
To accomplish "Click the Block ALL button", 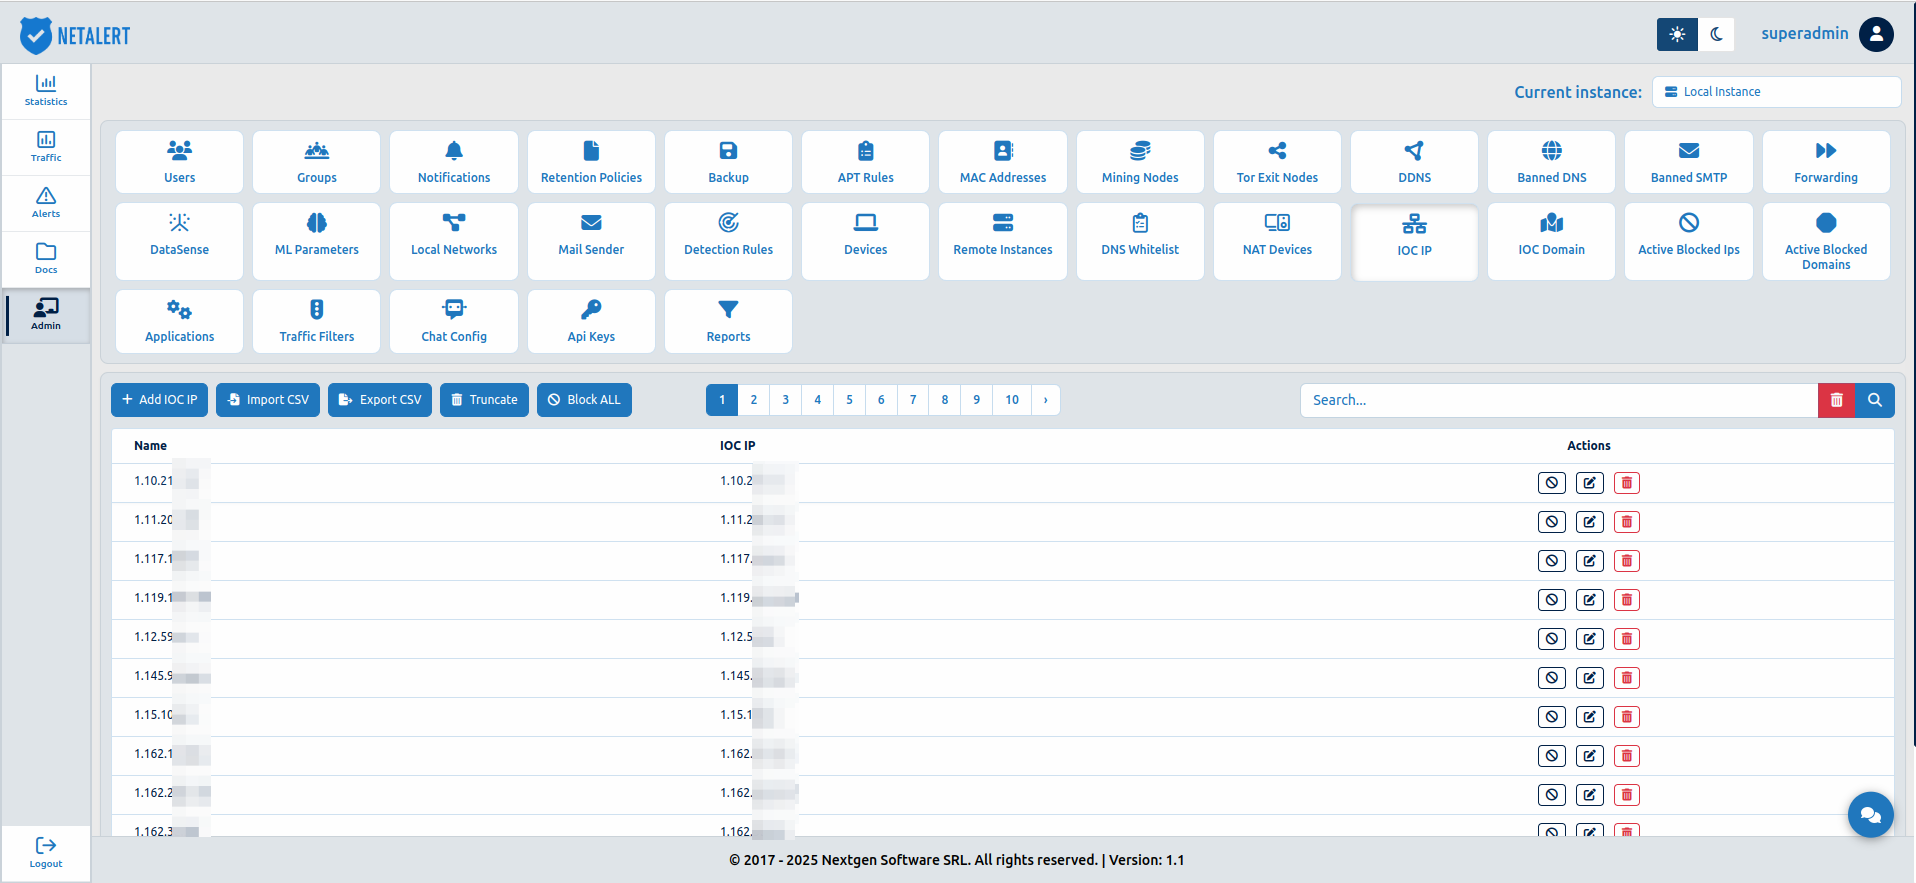I will click(584, 400).
